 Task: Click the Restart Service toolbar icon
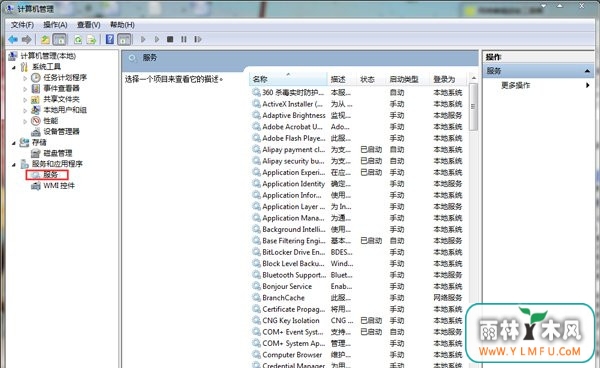pyautogui.click(x=198, y=39)
